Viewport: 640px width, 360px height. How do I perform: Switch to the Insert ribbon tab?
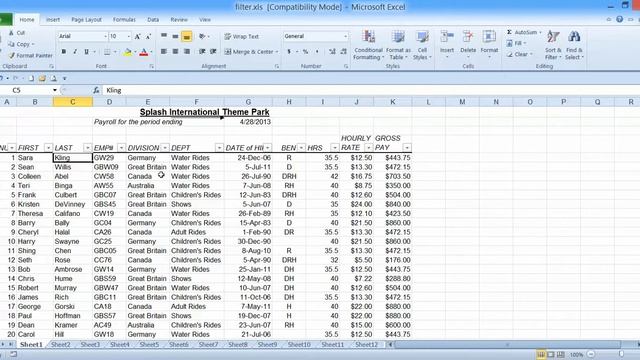pos(53,20)
